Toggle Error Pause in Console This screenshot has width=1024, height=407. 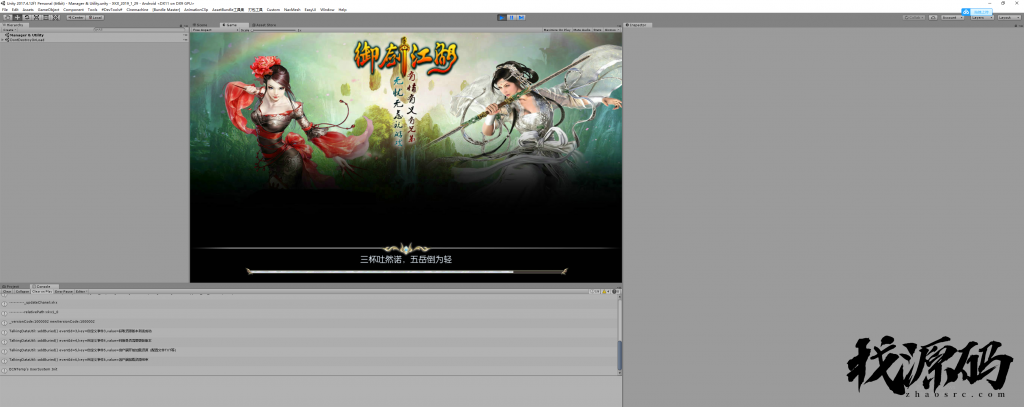64,291
